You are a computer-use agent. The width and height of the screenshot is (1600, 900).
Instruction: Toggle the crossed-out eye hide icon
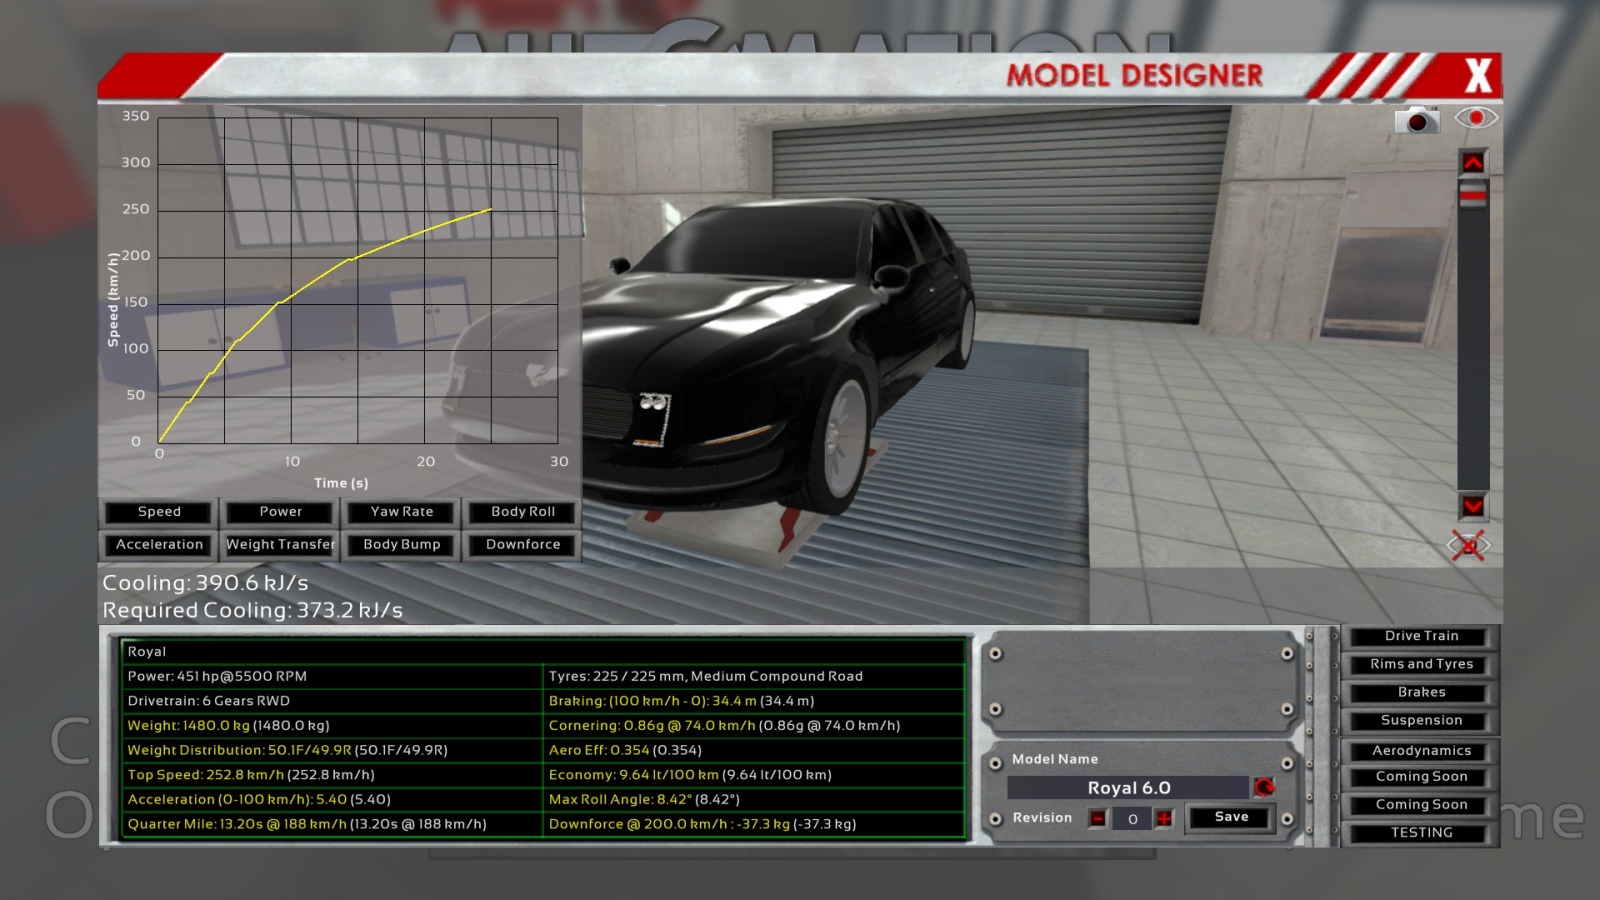pyautogui.click(x=1468, y=546)
